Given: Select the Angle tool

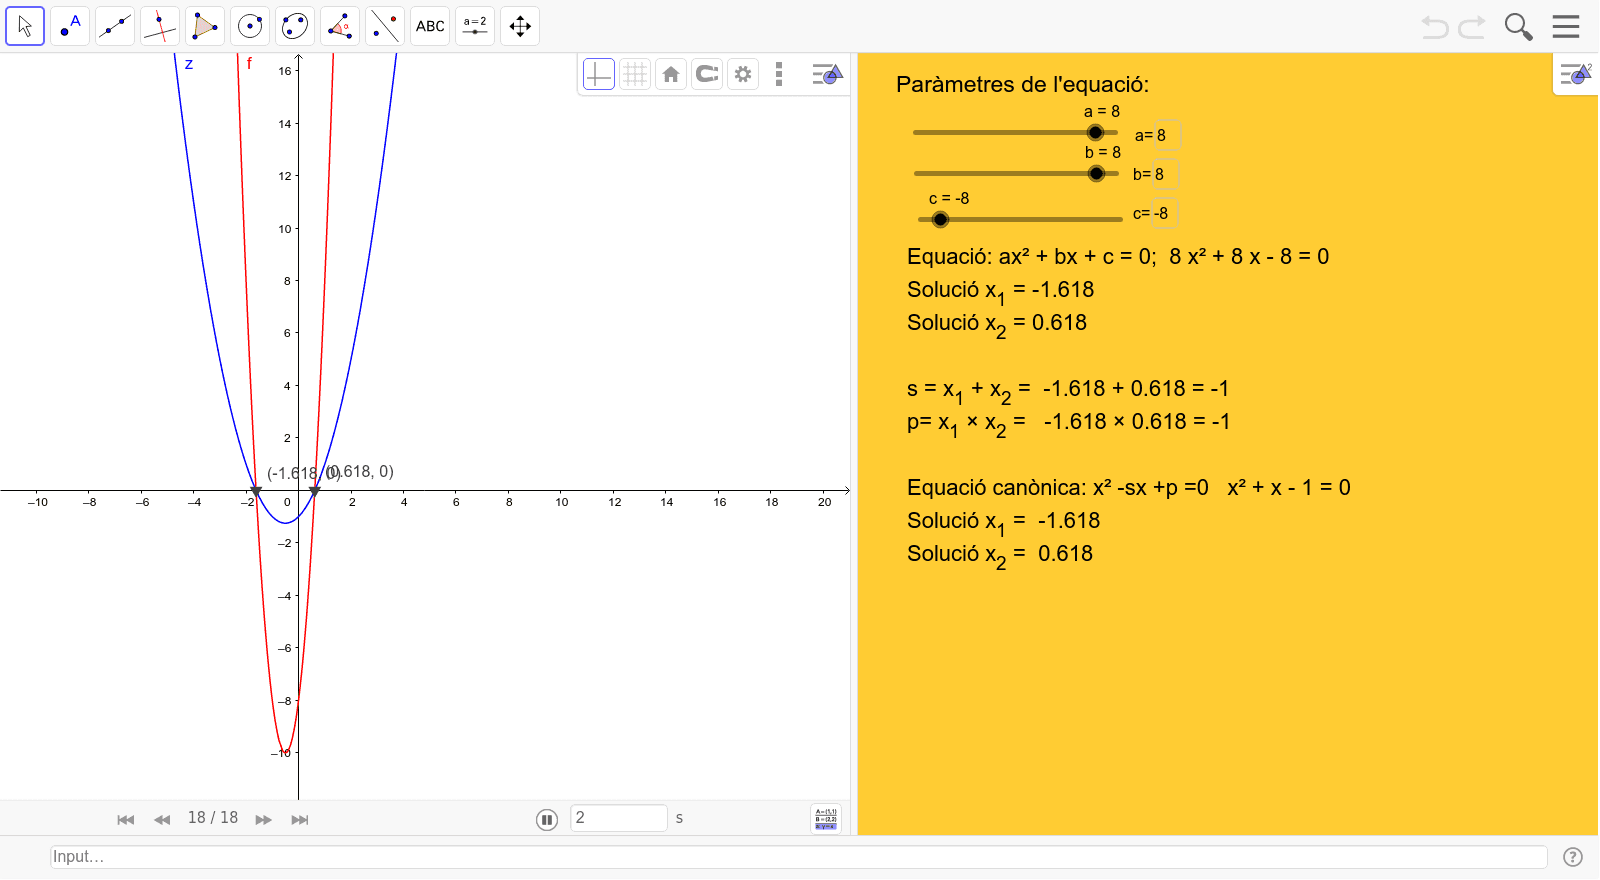Looking at the screenshot, I should click(340, 26).
